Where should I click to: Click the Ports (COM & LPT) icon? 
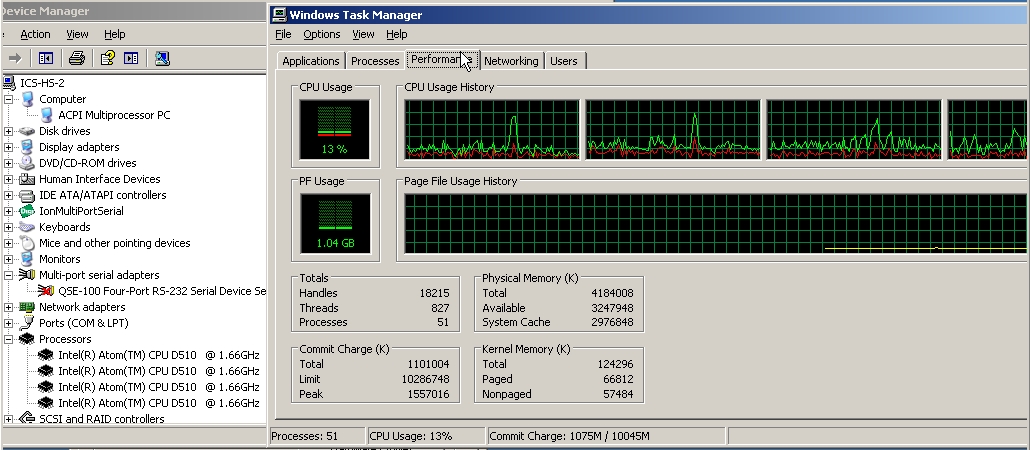click(27, 323)
